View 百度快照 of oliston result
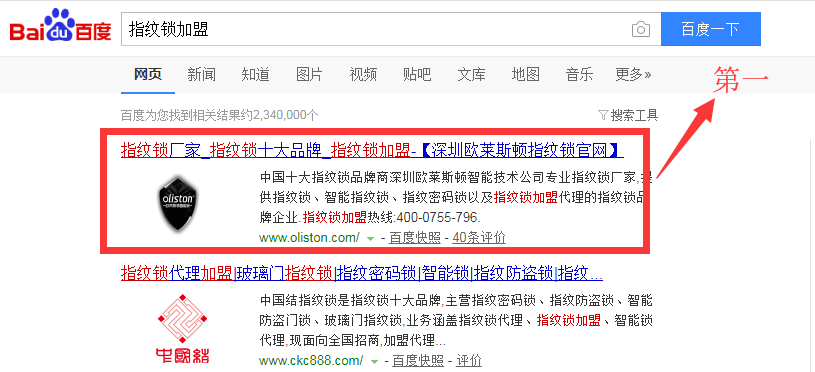Image resolution: width=815 pixels, height=372 pixels. [x=415, y=238]
